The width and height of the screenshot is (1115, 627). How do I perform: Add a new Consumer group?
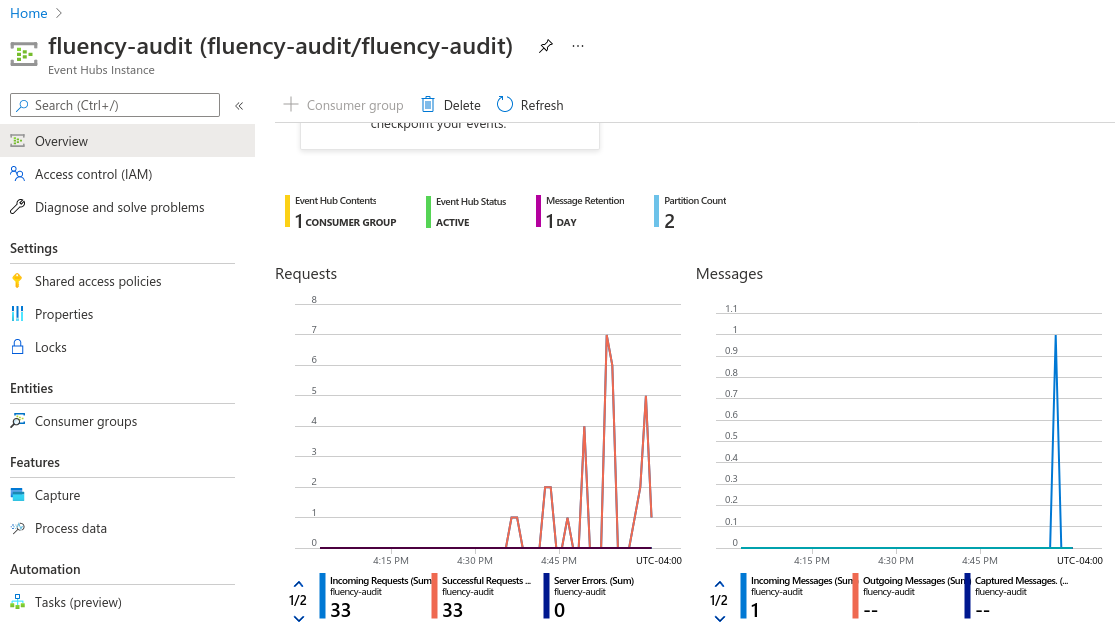point(343,105)
